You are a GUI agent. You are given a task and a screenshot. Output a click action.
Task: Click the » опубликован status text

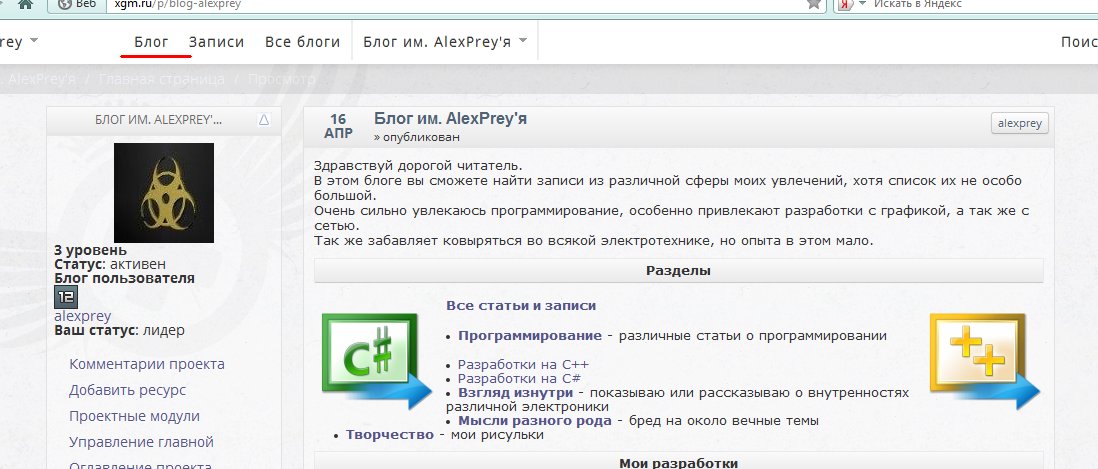point(417,137)
